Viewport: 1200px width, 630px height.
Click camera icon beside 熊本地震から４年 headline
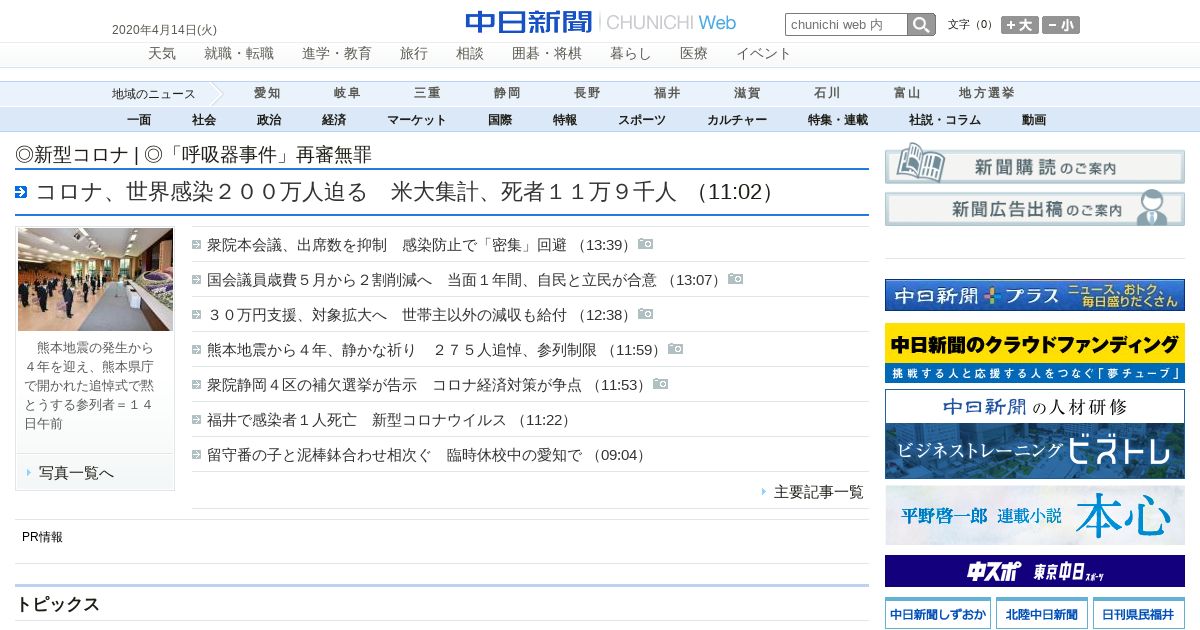676,349
